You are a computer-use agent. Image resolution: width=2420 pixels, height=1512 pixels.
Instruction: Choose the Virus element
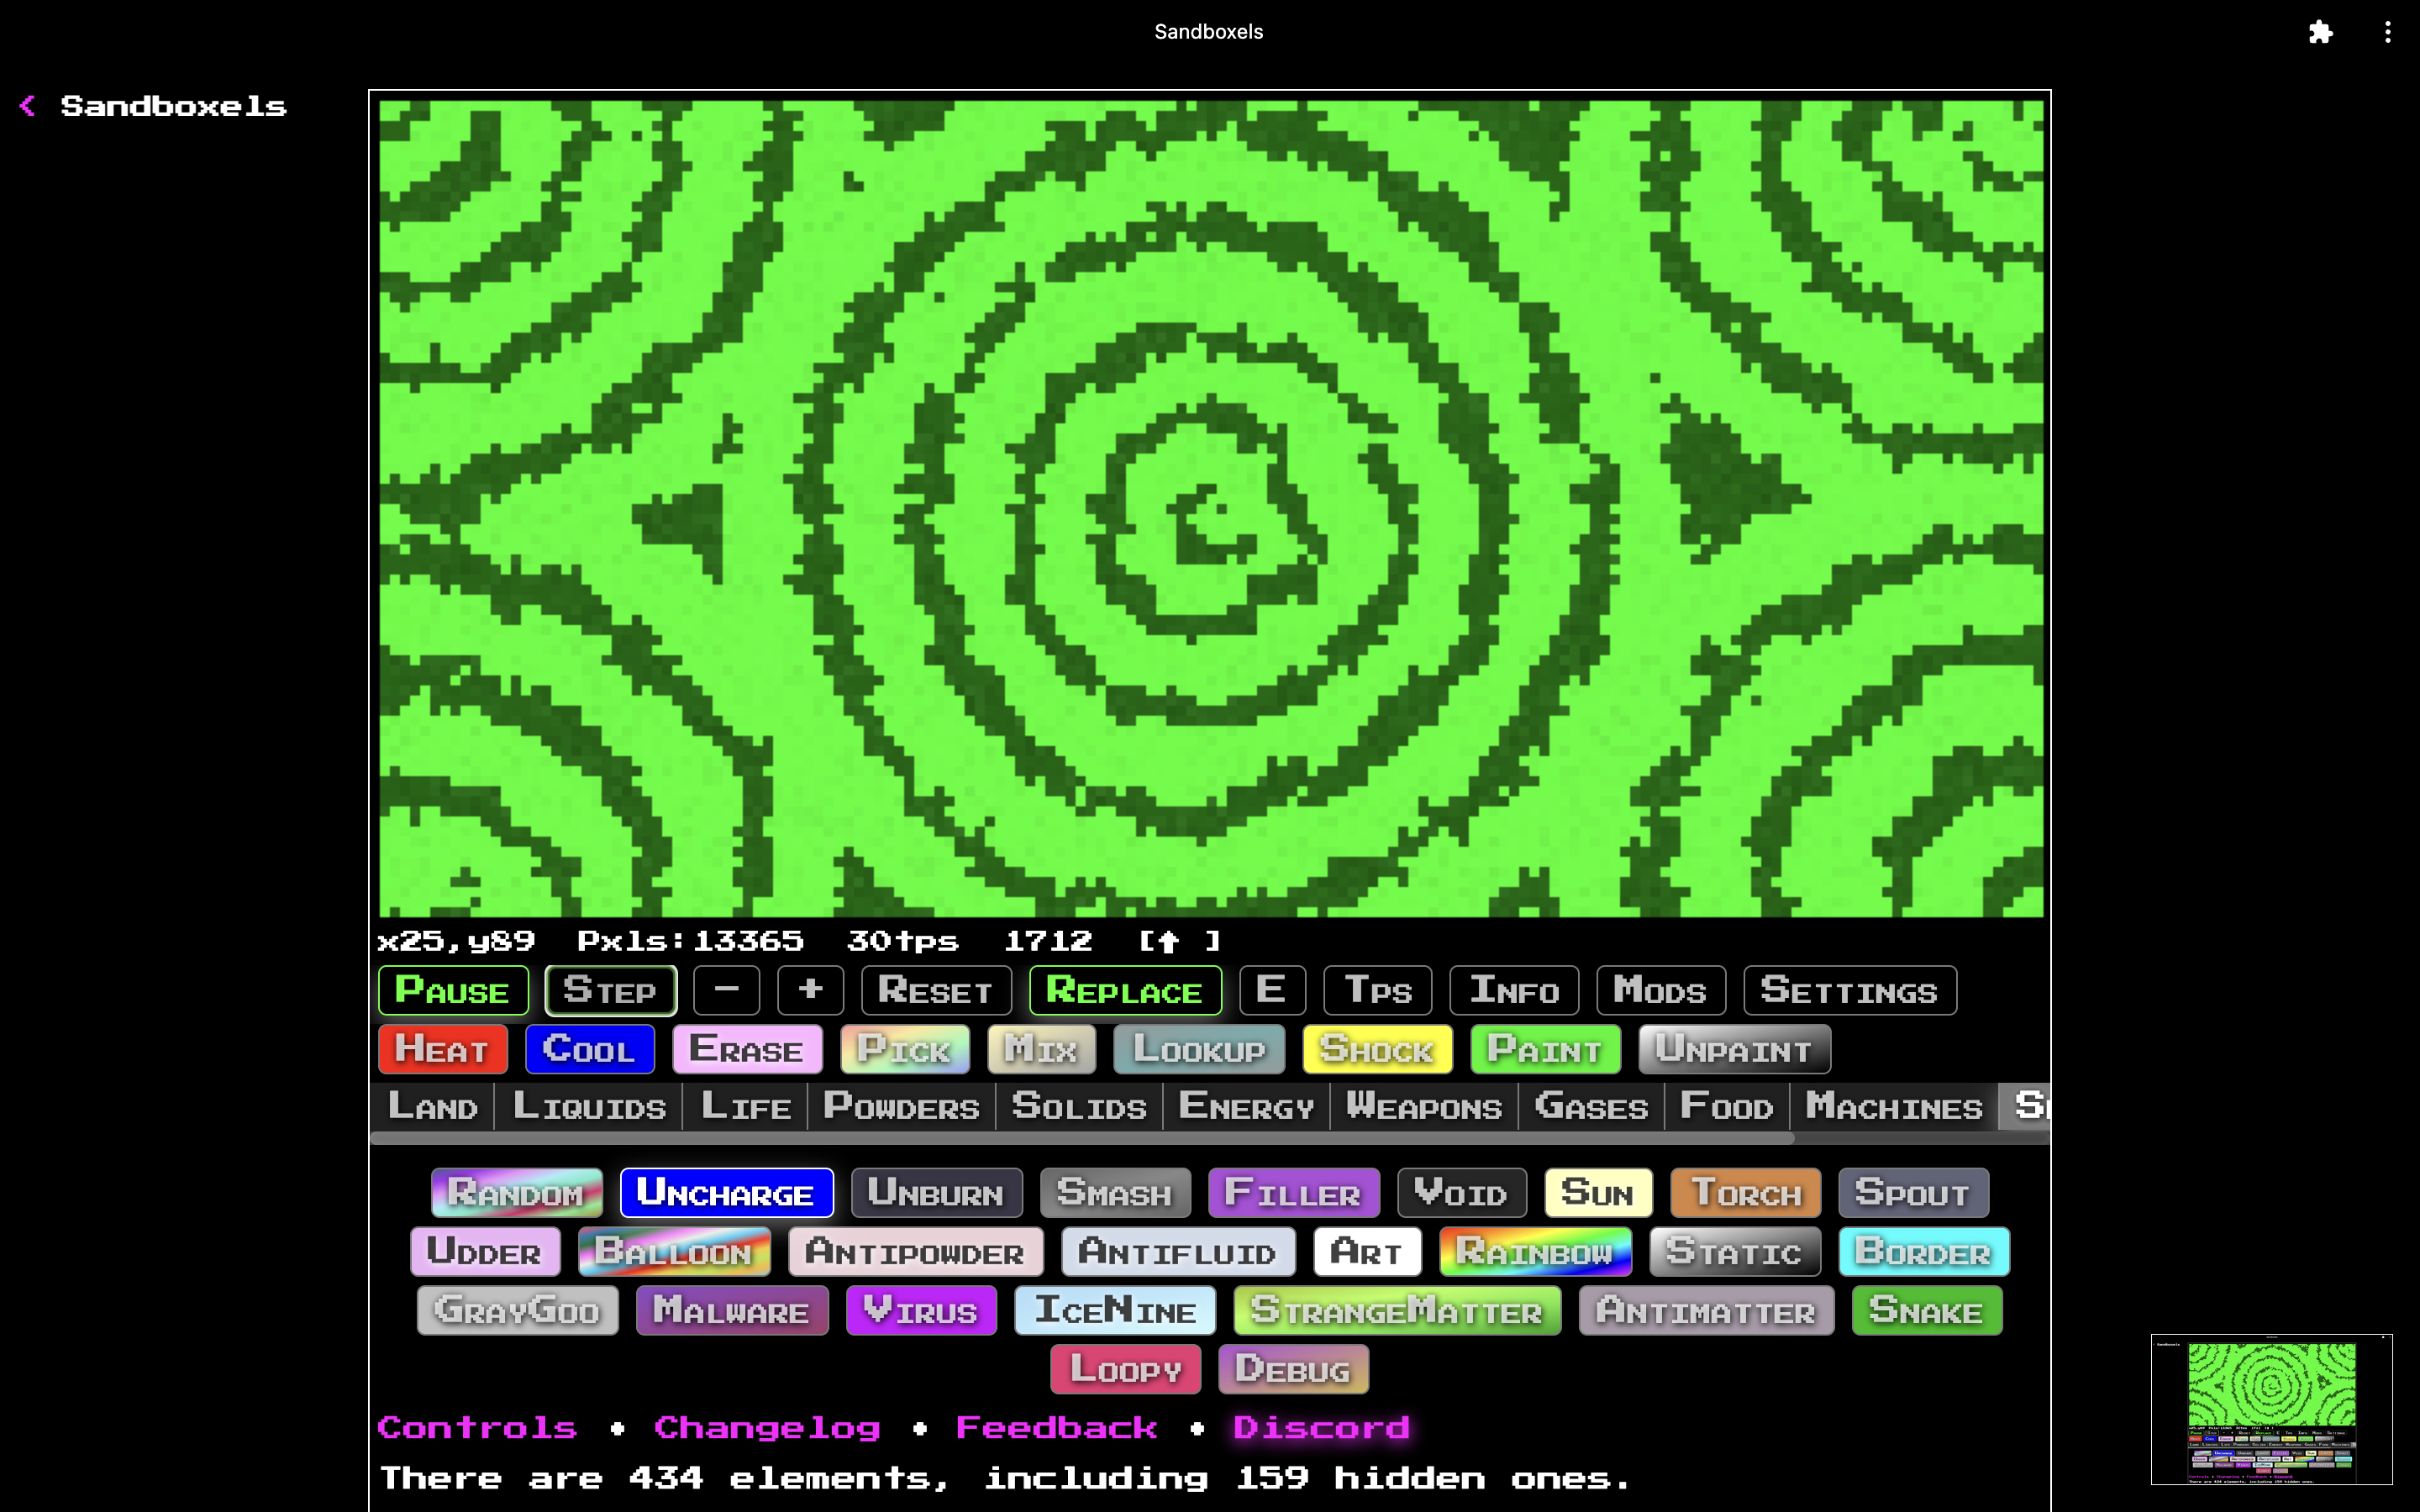click(920, 1311)
